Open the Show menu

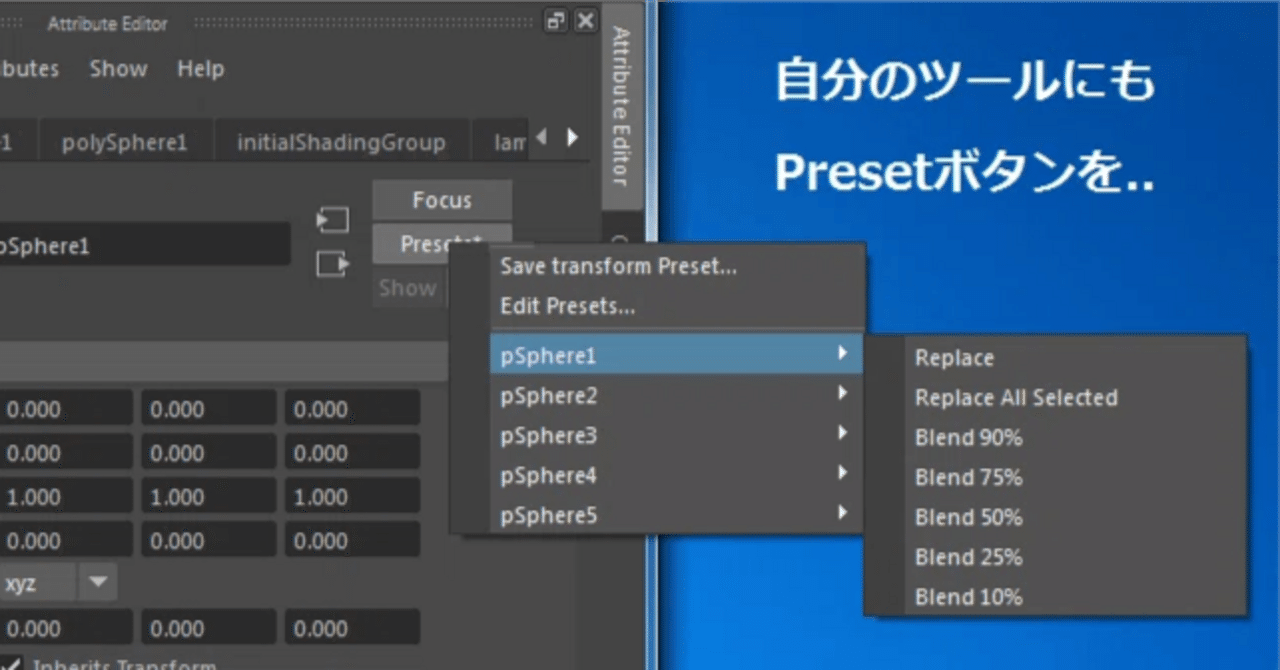[118, 69]
